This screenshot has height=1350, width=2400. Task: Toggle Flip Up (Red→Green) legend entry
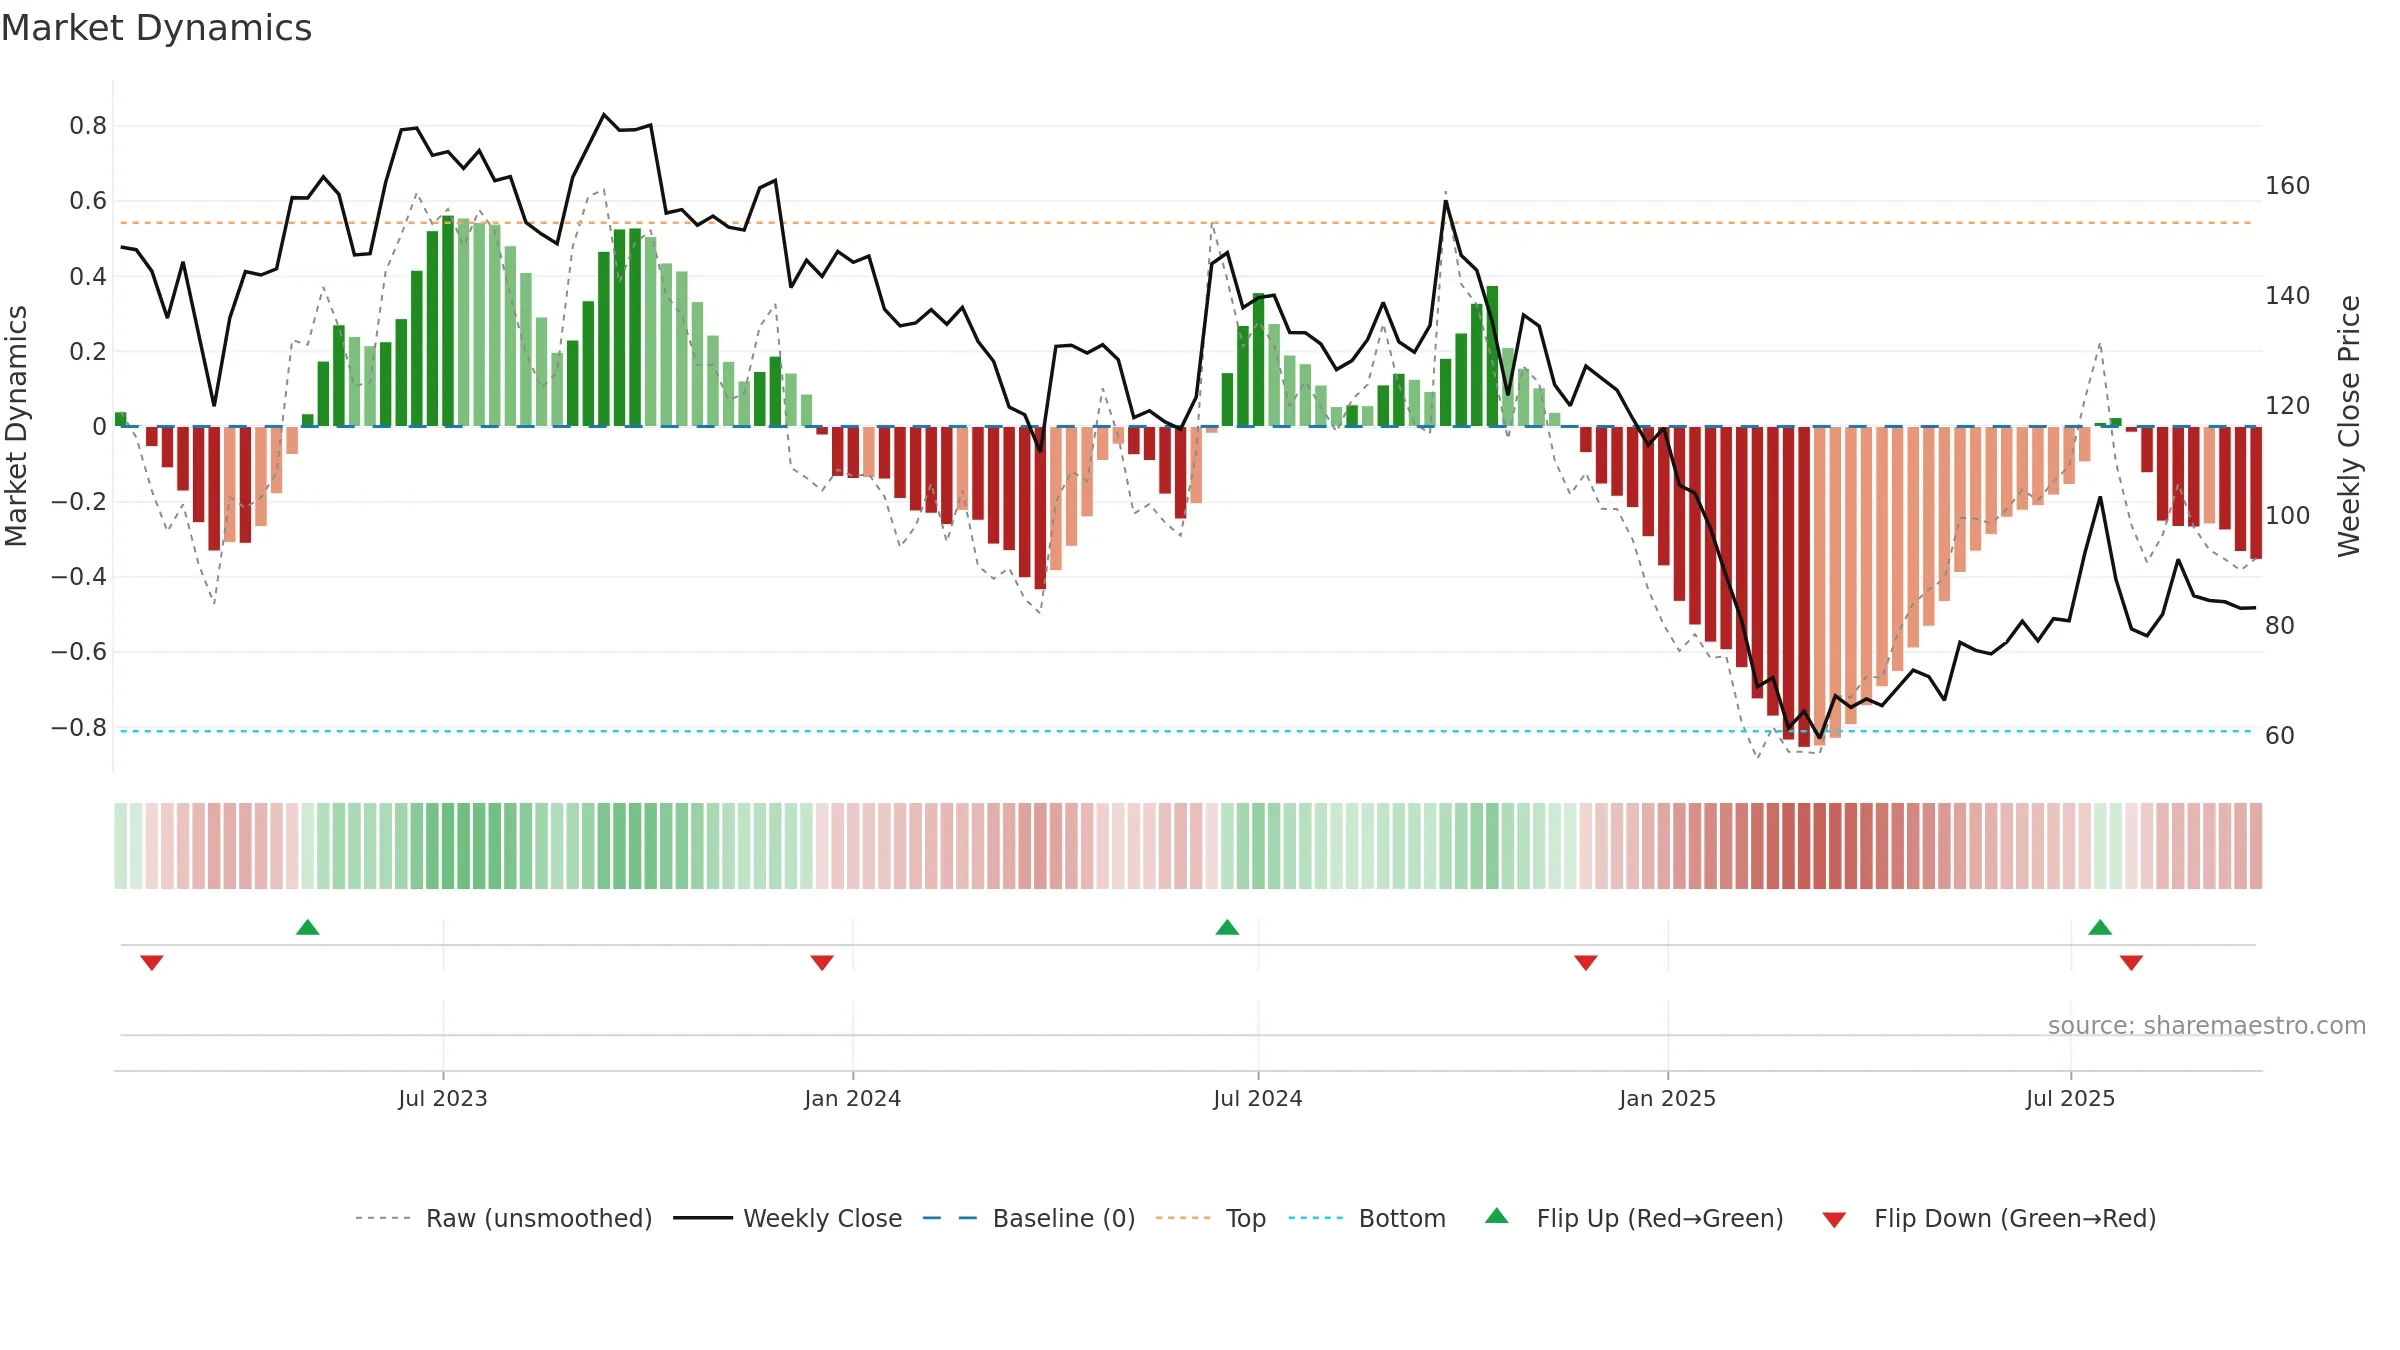[1634, 1218]
